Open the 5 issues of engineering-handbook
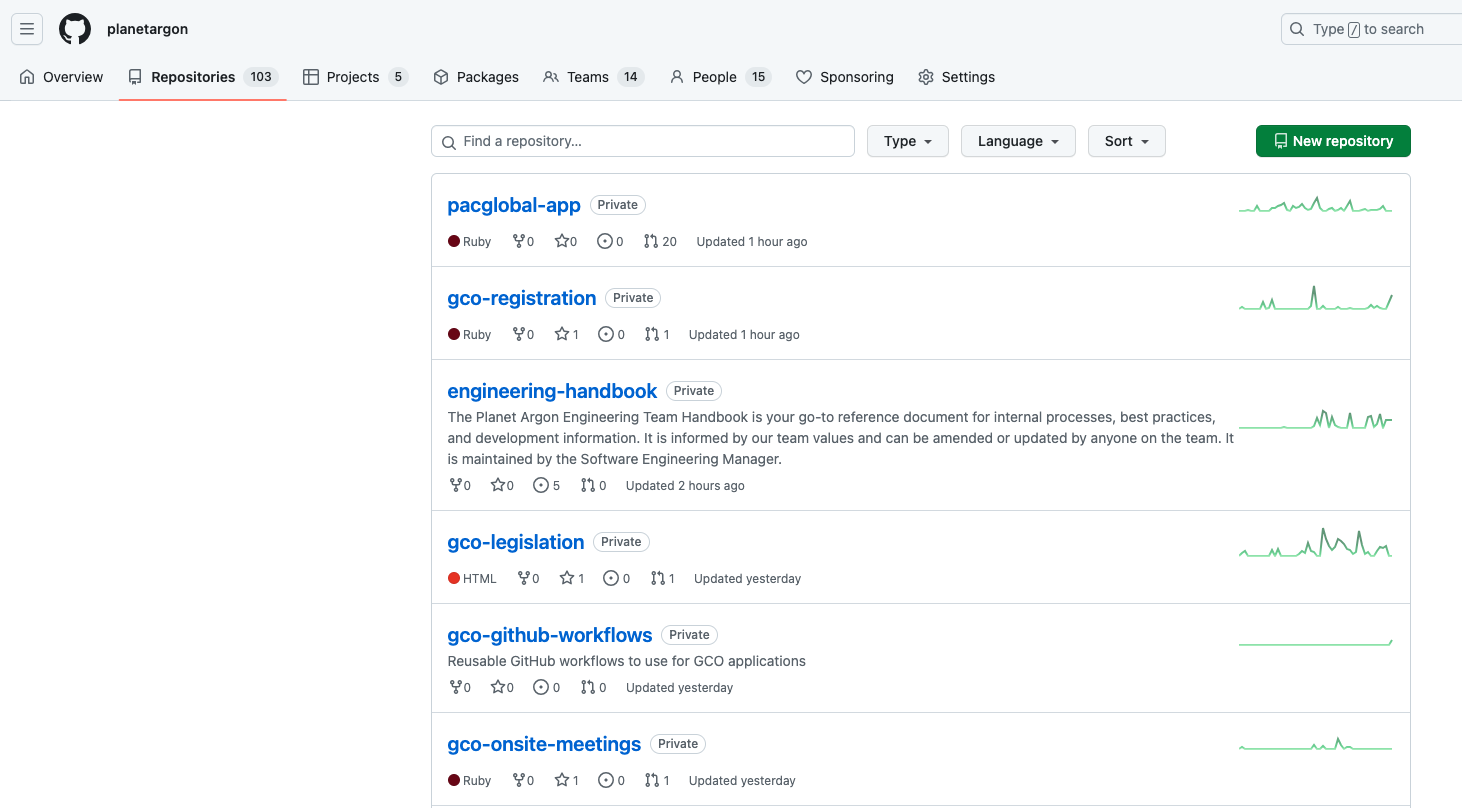 [x=547, y=485]
